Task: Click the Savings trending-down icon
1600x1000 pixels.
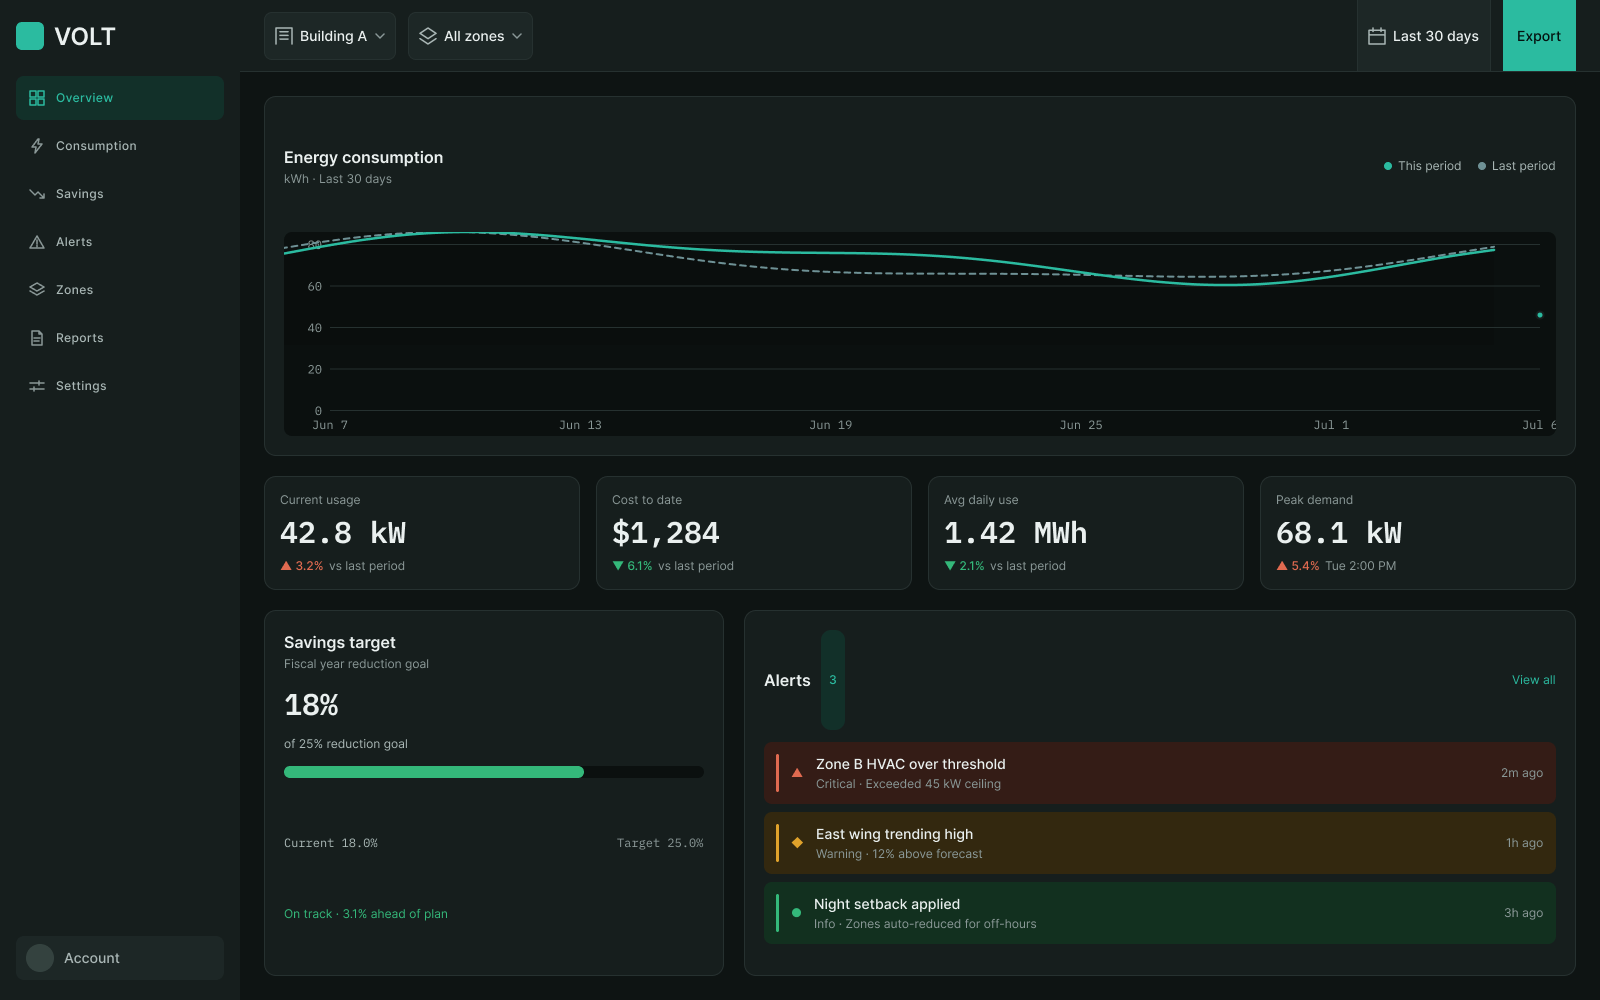Action: pos(37,194)
